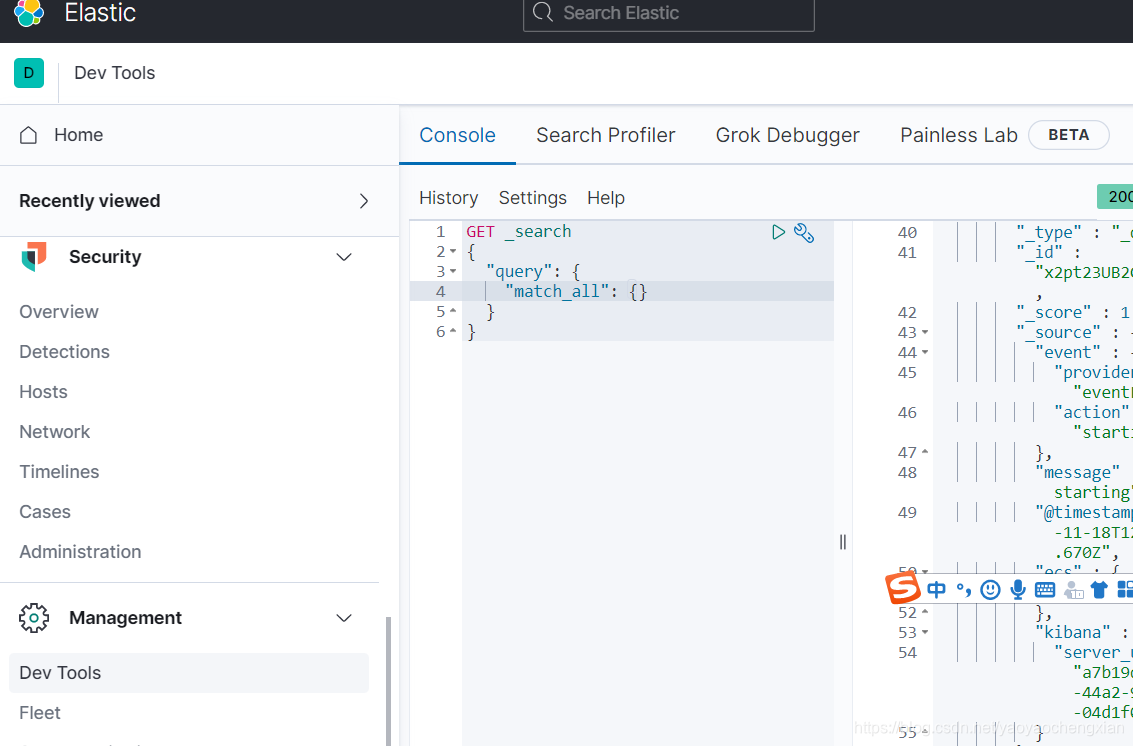1133x746 pixels.
Task: Open the Security Administration page
Action: [x=80, y=552]
